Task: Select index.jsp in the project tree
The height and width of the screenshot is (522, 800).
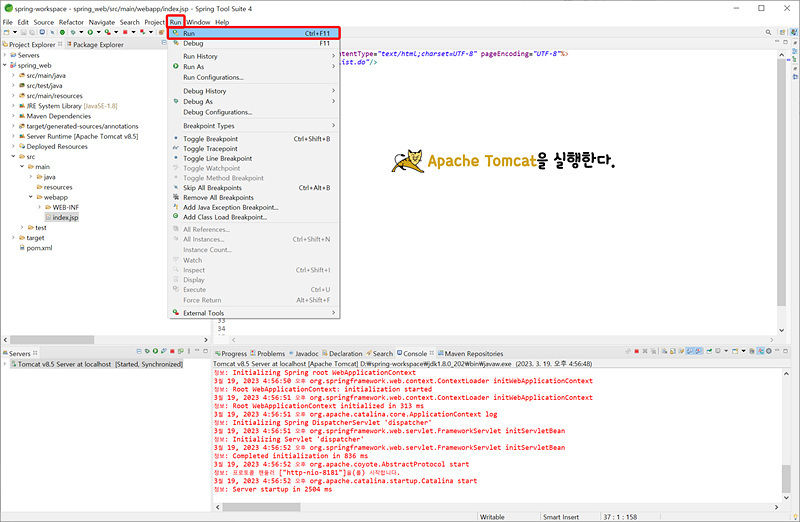Action: tap(62, 217)
